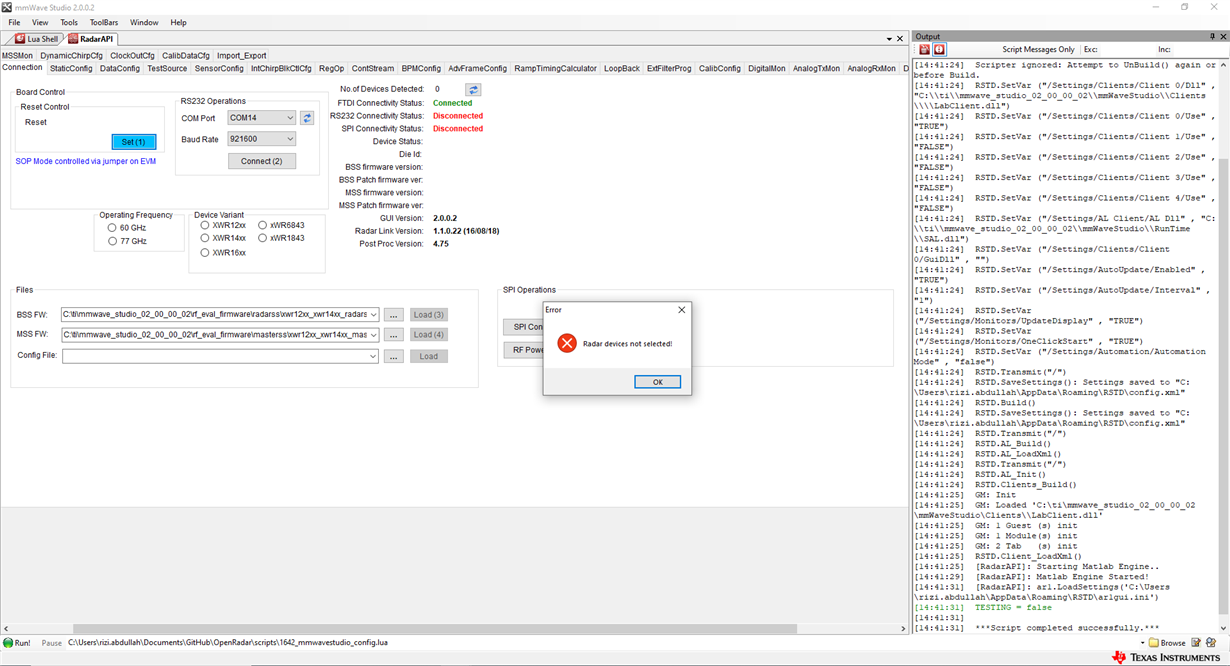Expand the Config File dropdown
1230x666 pixels.
[374, 356]
